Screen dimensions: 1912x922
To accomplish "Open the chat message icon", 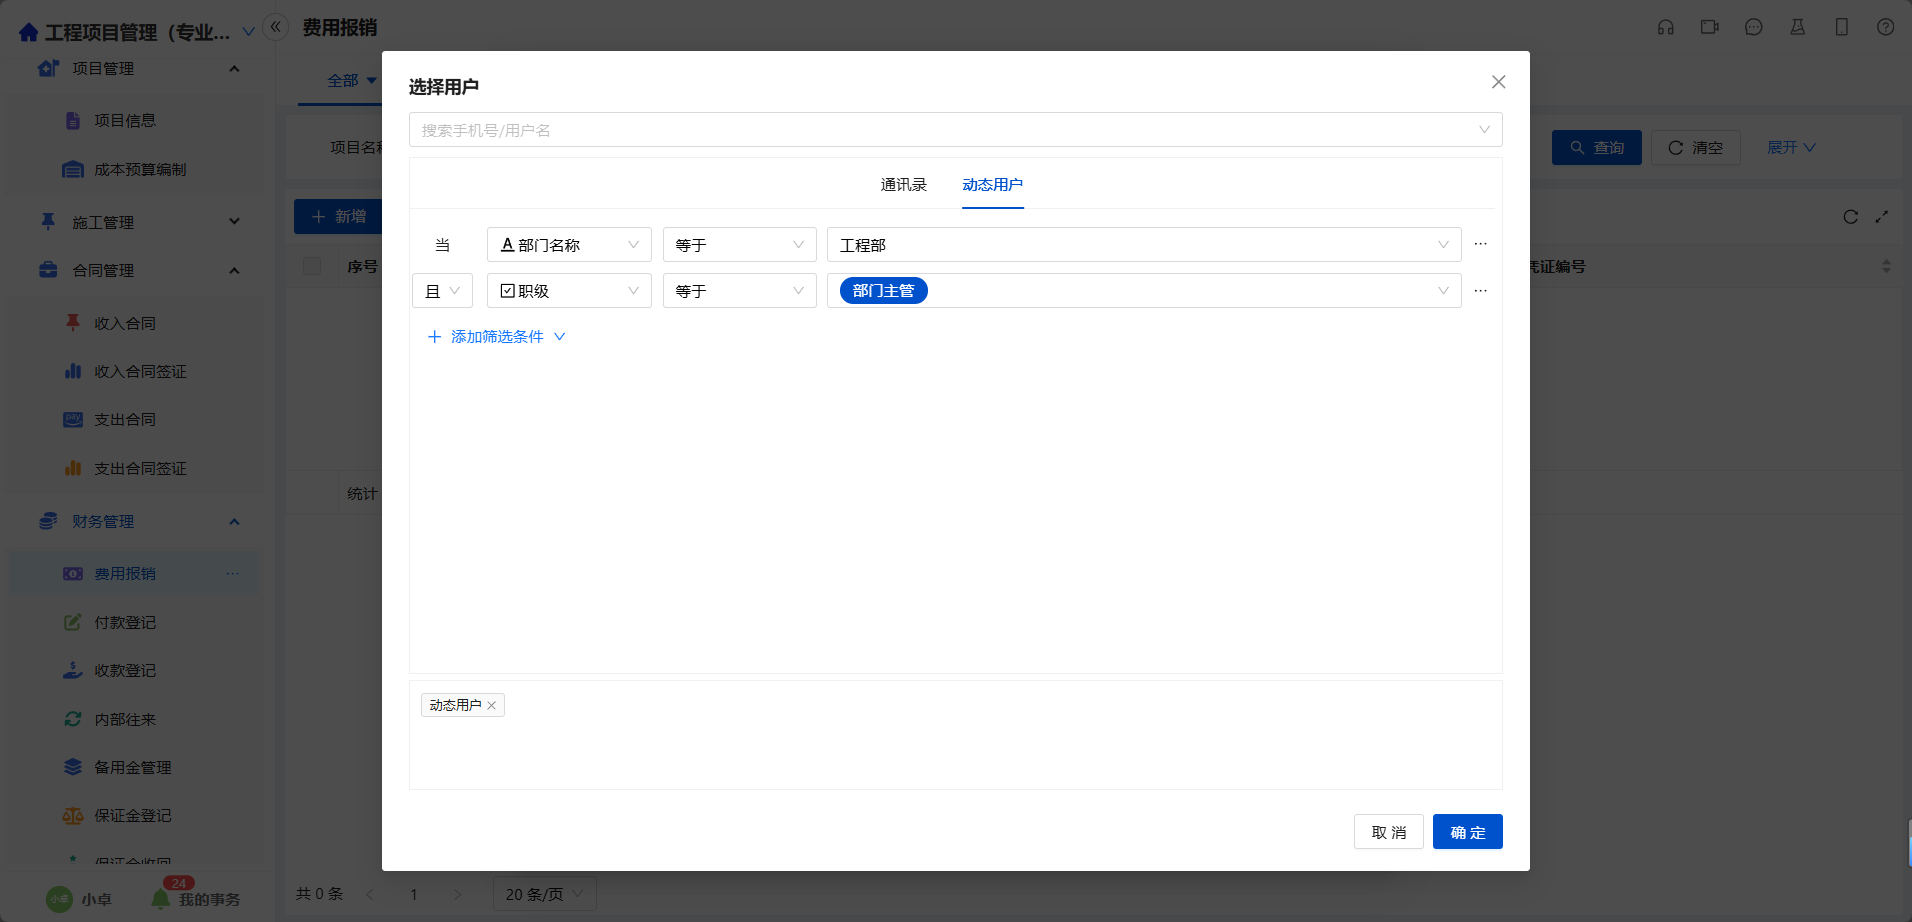I will coord(1753,27).
